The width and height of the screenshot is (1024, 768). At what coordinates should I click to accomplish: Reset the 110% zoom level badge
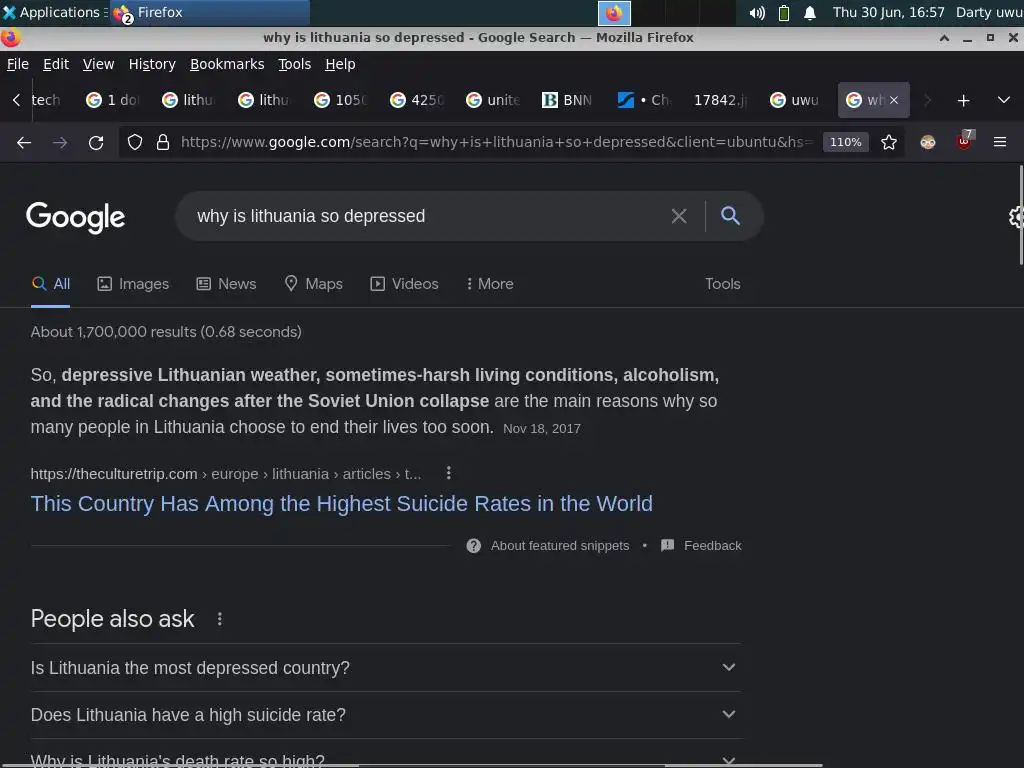[x=846, y=142]
